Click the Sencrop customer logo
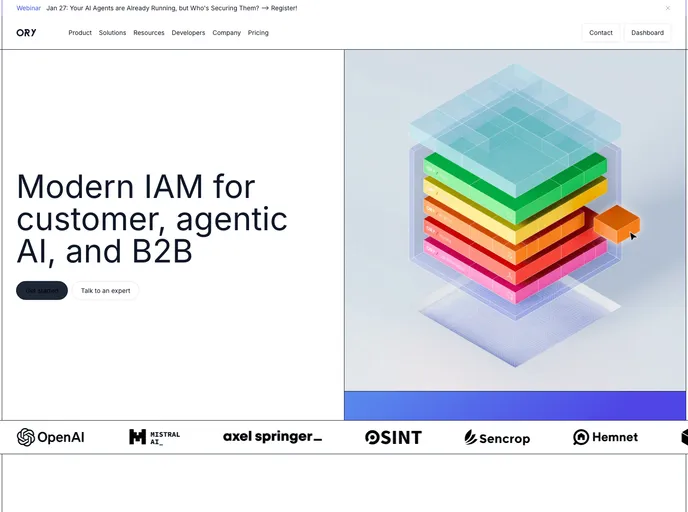This screenshot has height=512, width=688. [x=497, y=437]
